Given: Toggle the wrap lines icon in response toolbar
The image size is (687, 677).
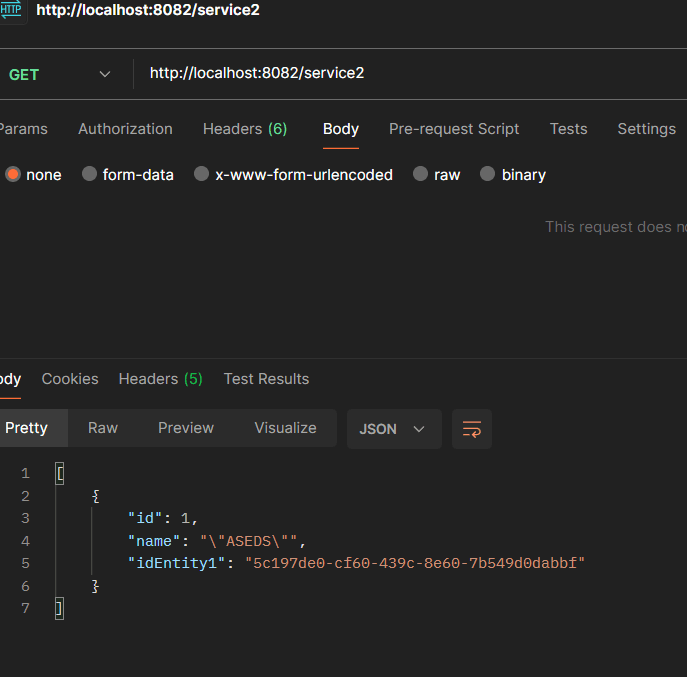Looking at the screenshot, I should (x=471, y=429).
